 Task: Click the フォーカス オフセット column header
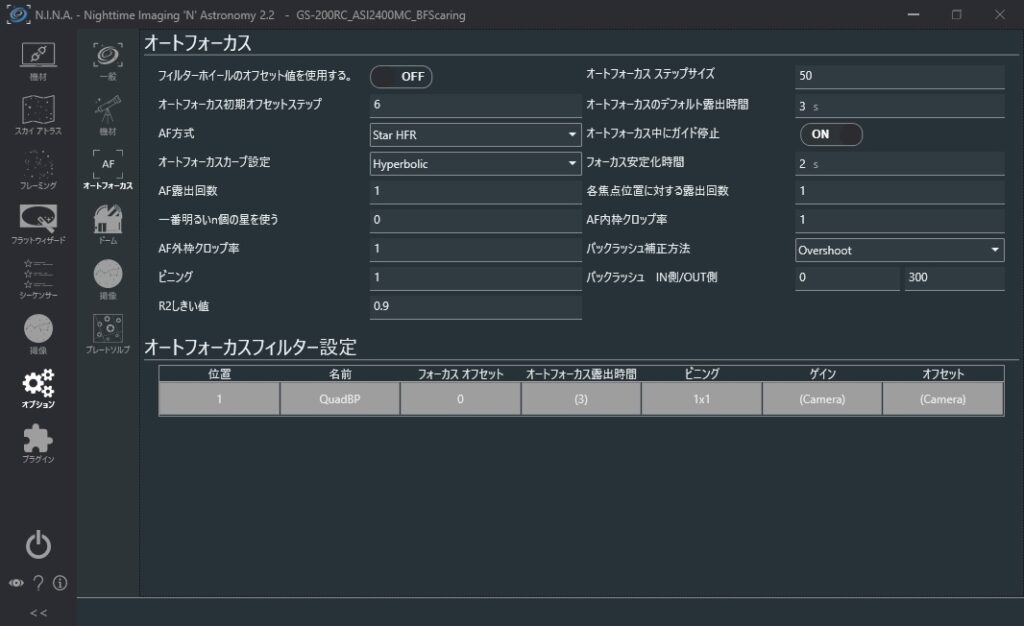(x=460, y=373)
